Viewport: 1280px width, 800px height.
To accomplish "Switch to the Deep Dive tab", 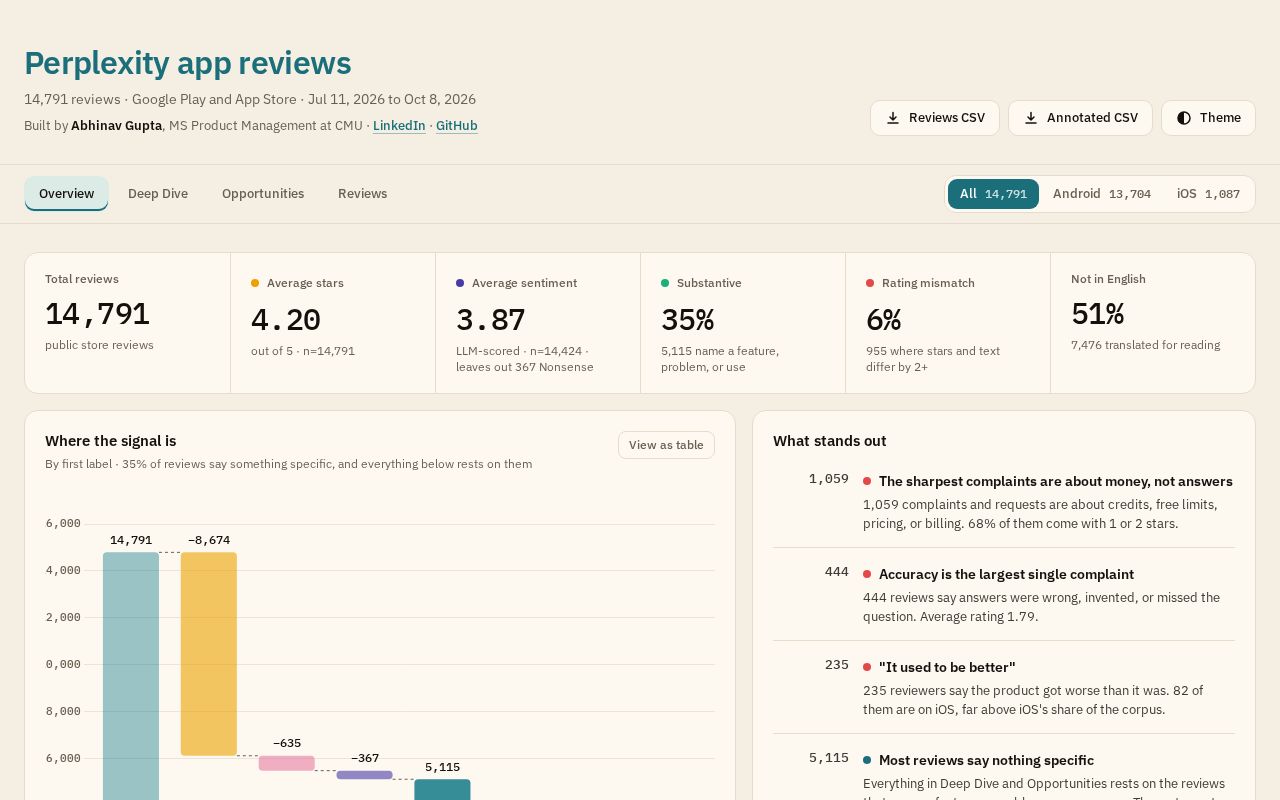I will click(158, 194).
